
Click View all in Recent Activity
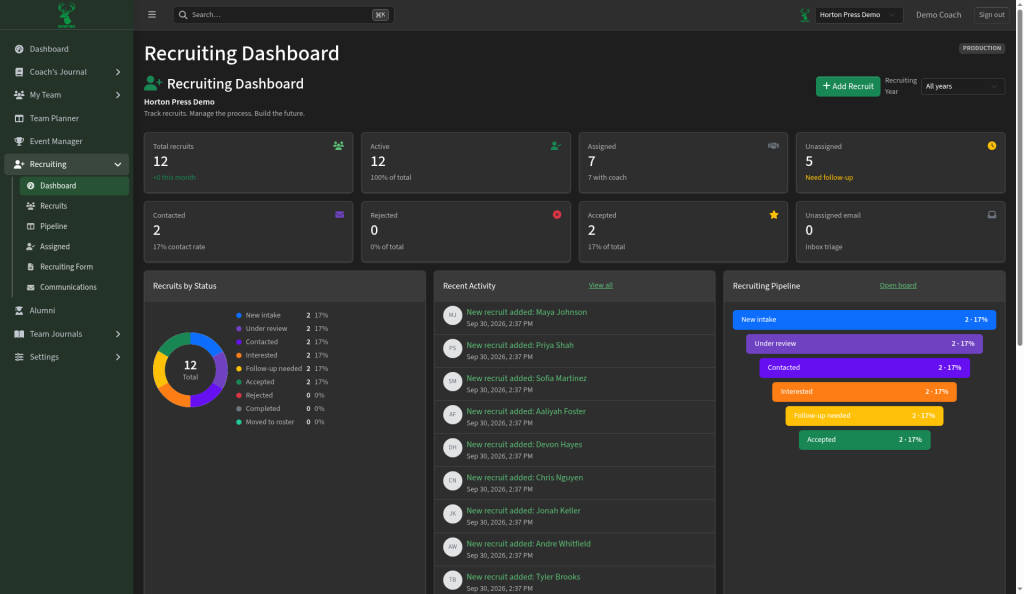(x=600, y=285)
